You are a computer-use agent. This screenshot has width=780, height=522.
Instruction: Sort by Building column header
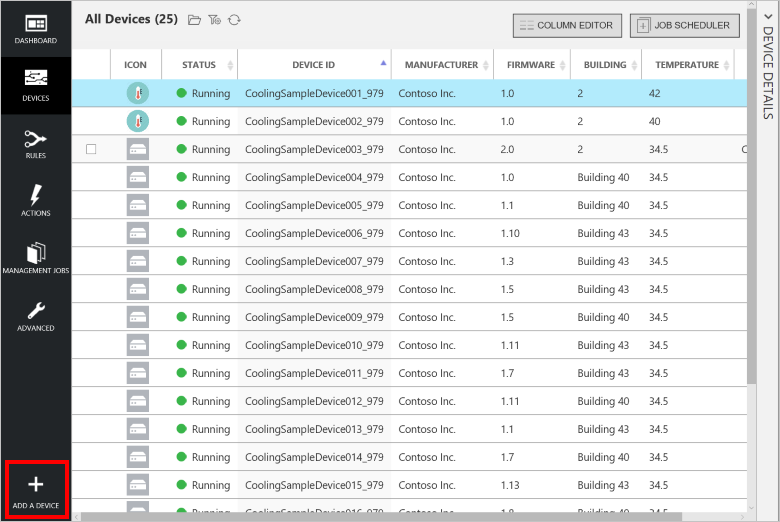click(605, 65)
